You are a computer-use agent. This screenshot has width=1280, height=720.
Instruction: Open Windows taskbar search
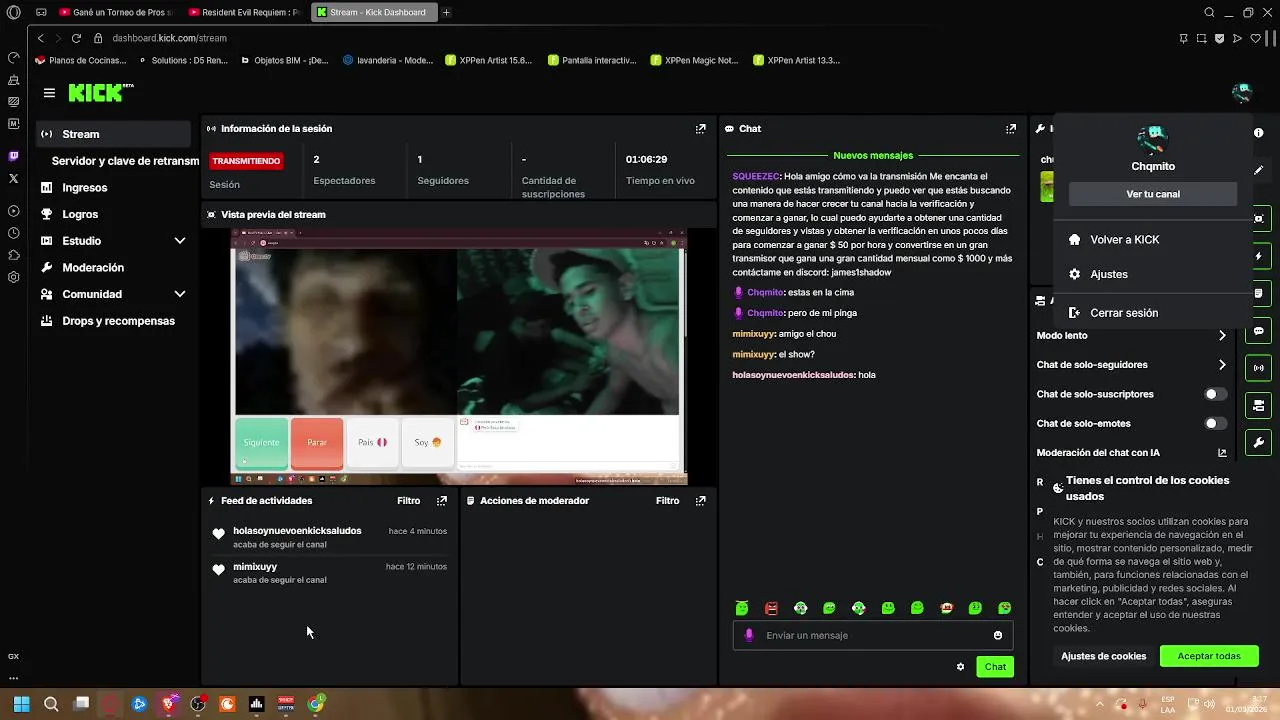tap(51, 704)
